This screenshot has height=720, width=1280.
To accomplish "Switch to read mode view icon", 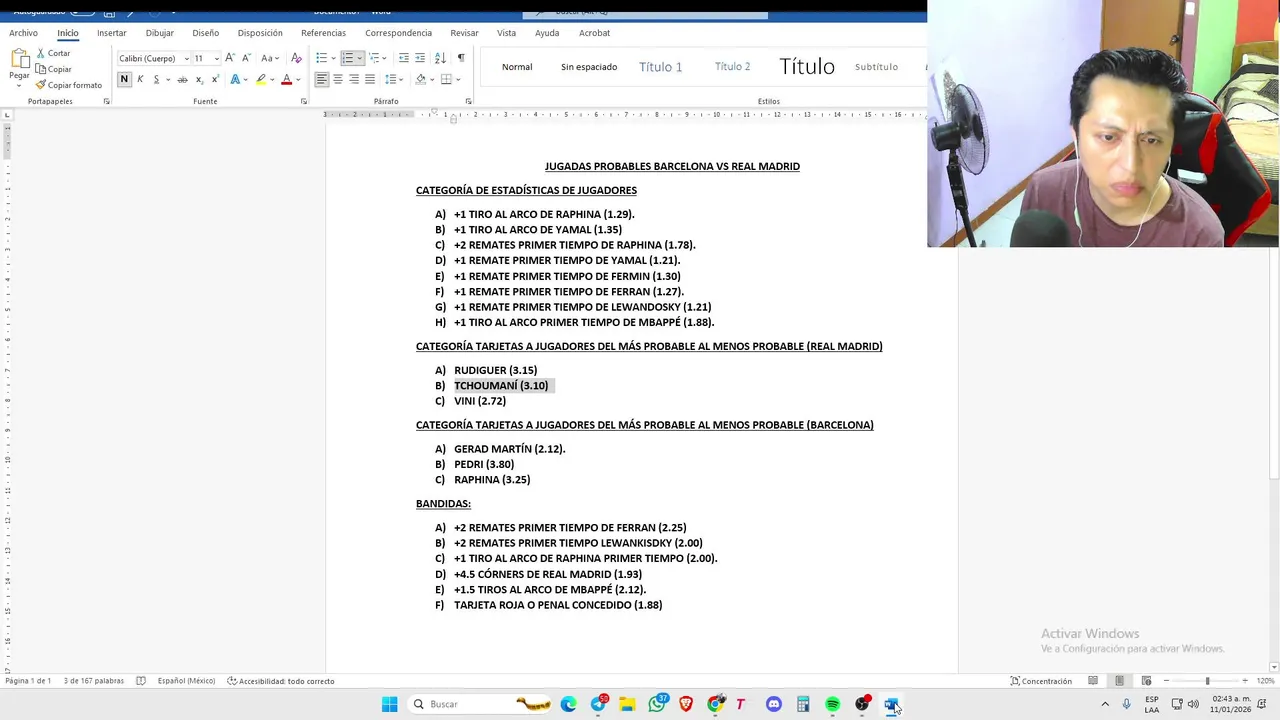I will click(1093, 681).
